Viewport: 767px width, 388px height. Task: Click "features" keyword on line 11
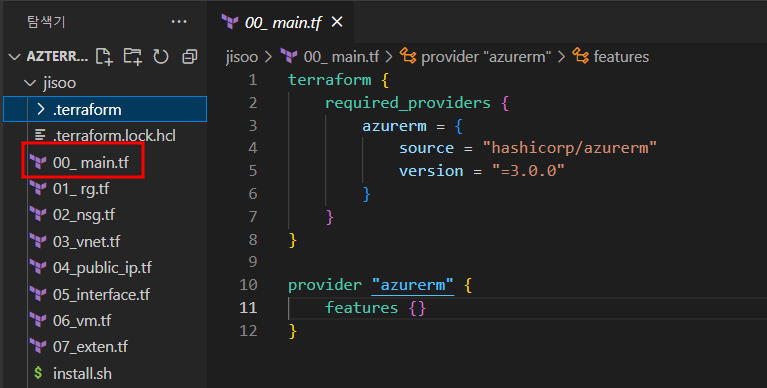[x=361, y=308]
